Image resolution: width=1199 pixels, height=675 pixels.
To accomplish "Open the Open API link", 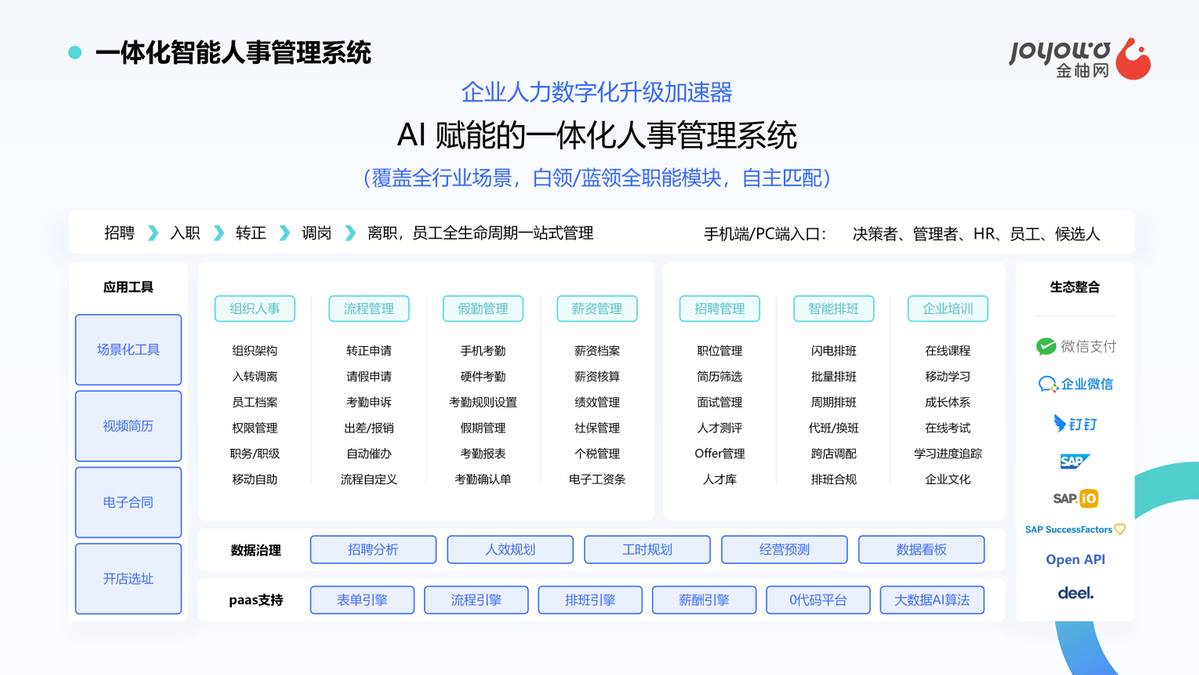I will point(1074,560).
